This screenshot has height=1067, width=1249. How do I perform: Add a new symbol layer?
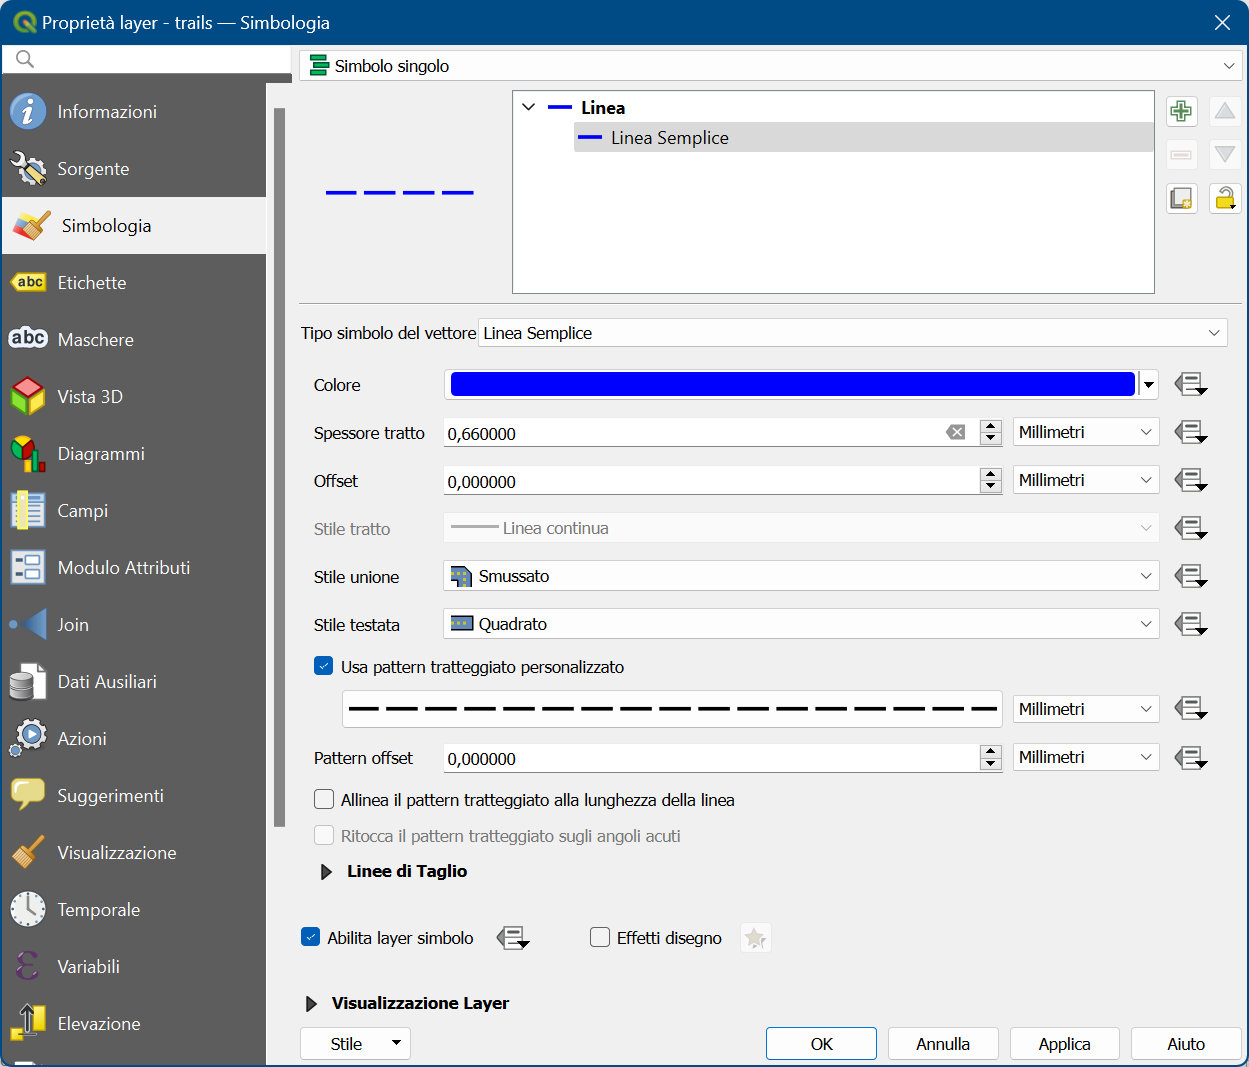[x=1181, y=111]
